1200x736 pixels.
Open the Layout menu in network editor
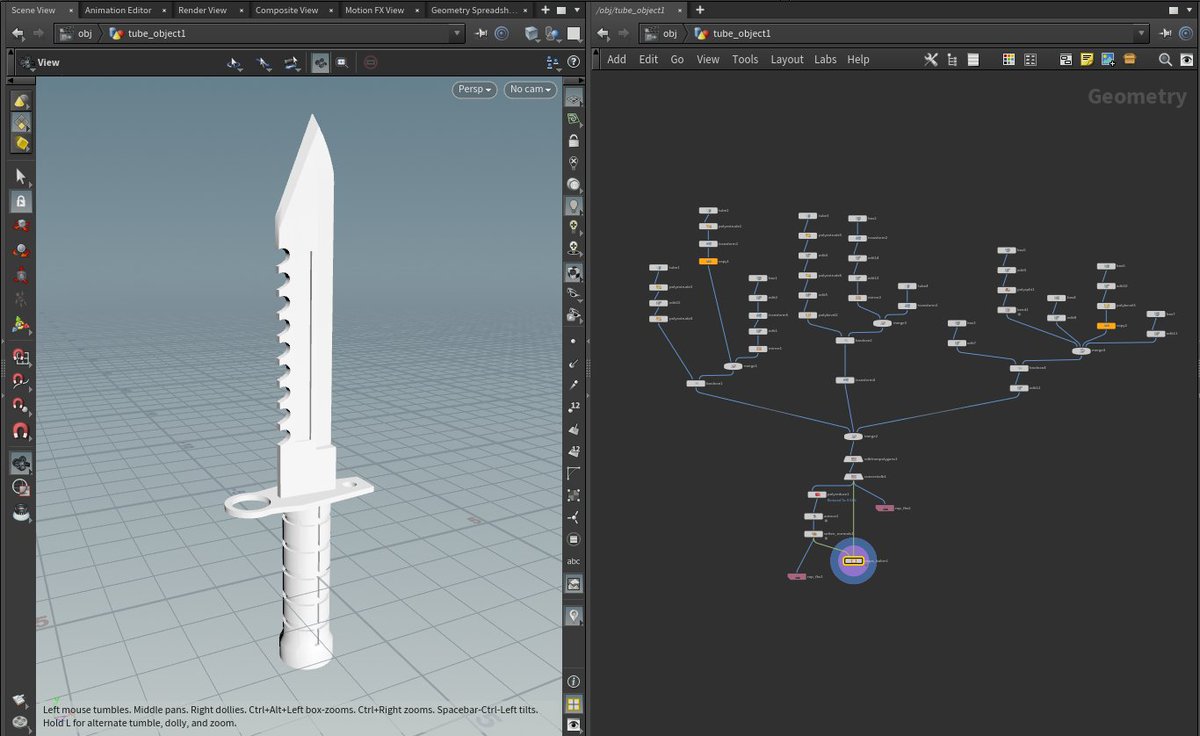coord(787,59)
